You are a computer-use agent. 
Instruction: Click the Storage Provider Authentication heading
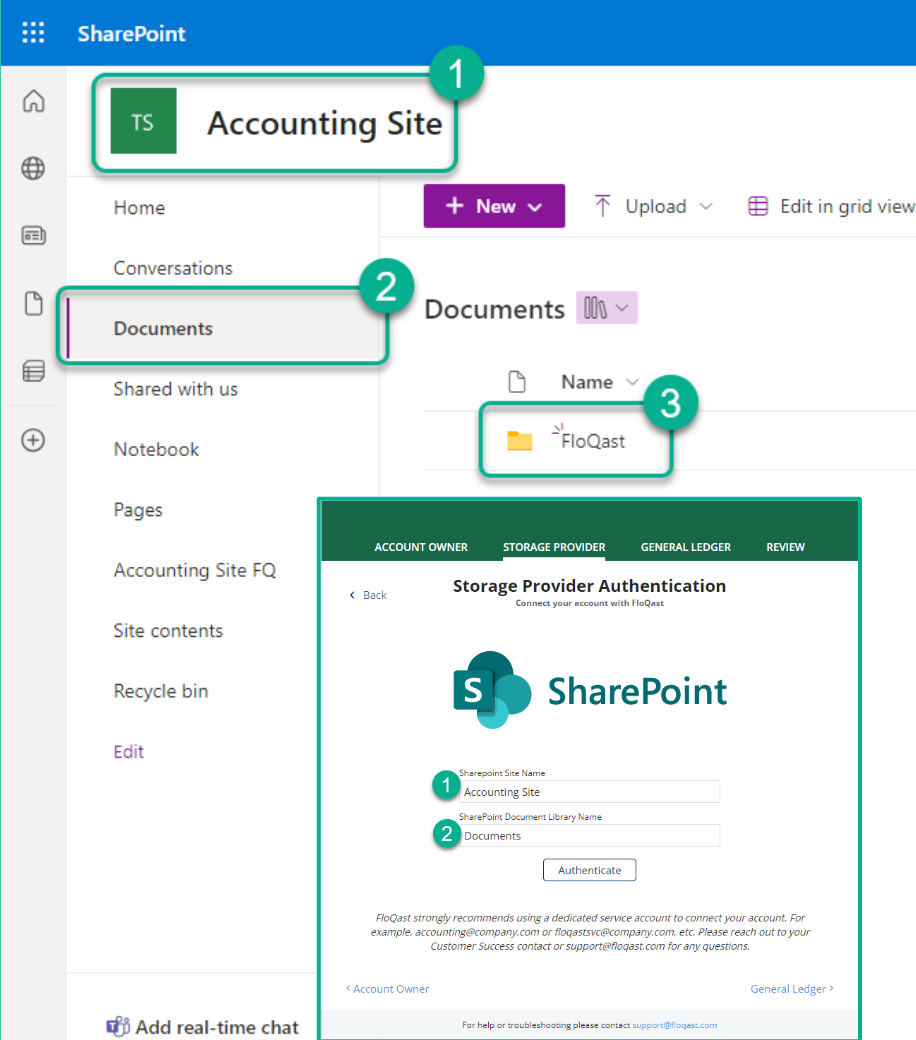589,586
